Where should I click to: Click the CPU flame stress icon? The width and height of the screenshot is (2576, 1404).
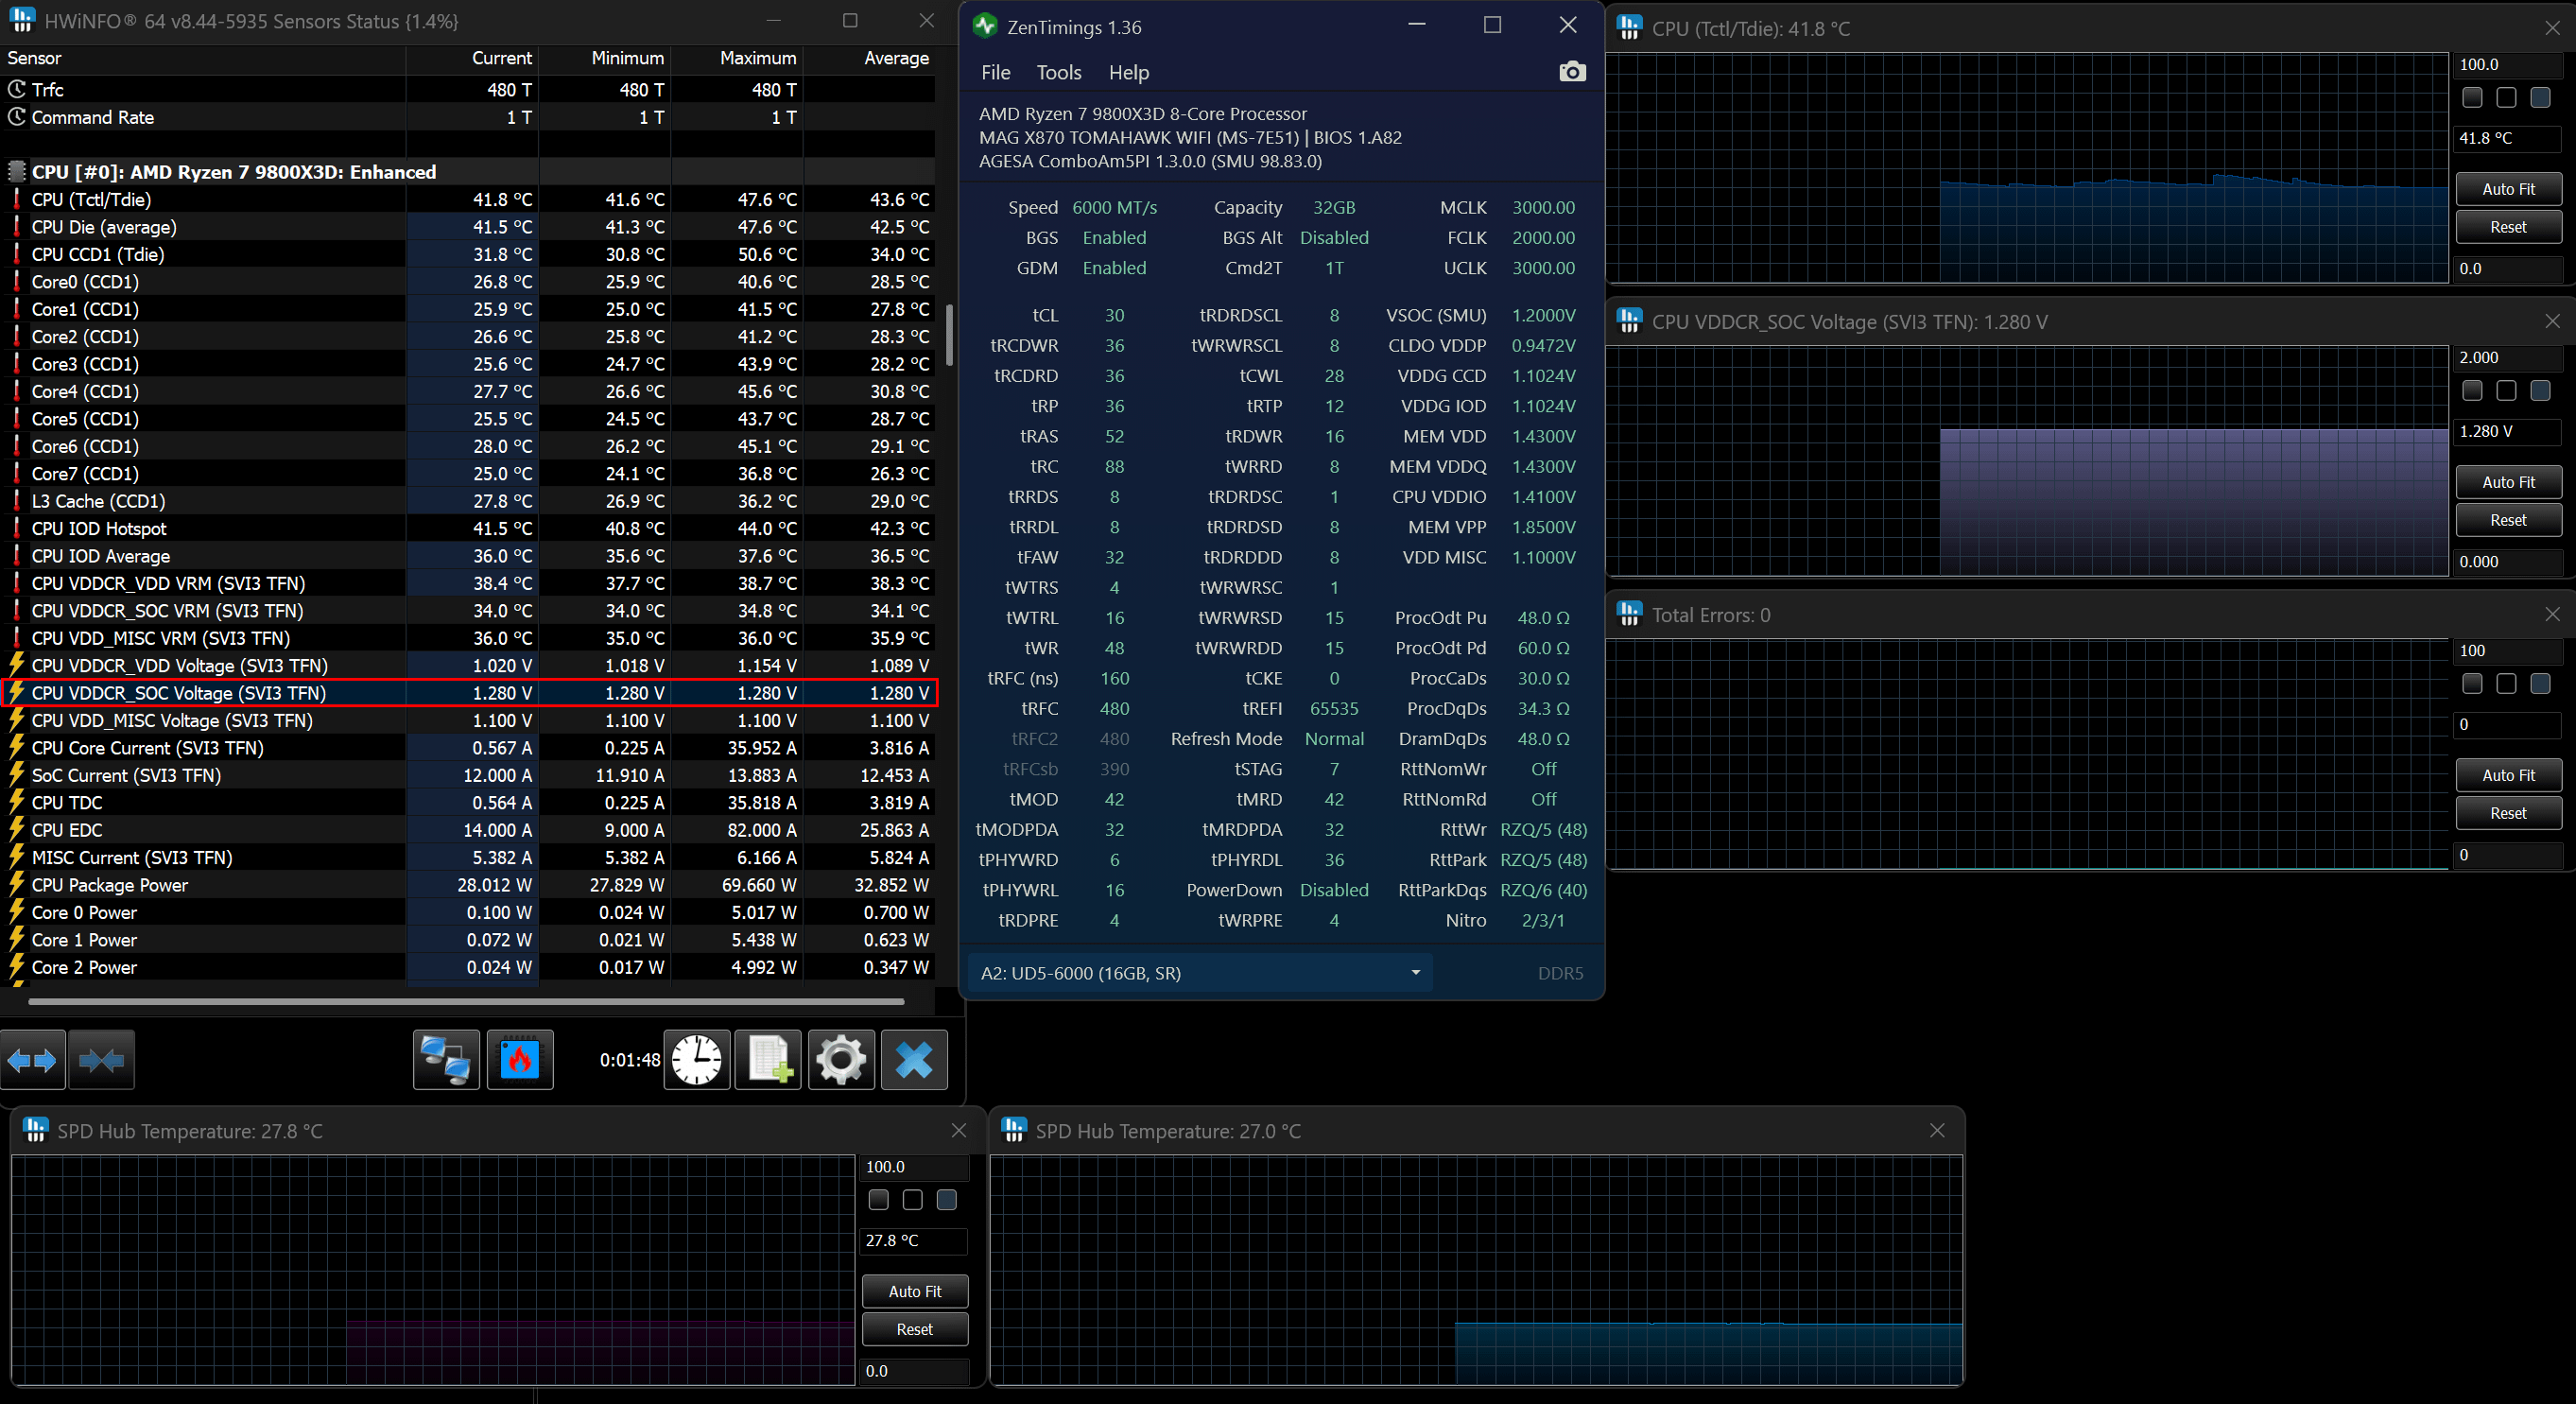click(519, 1060)
